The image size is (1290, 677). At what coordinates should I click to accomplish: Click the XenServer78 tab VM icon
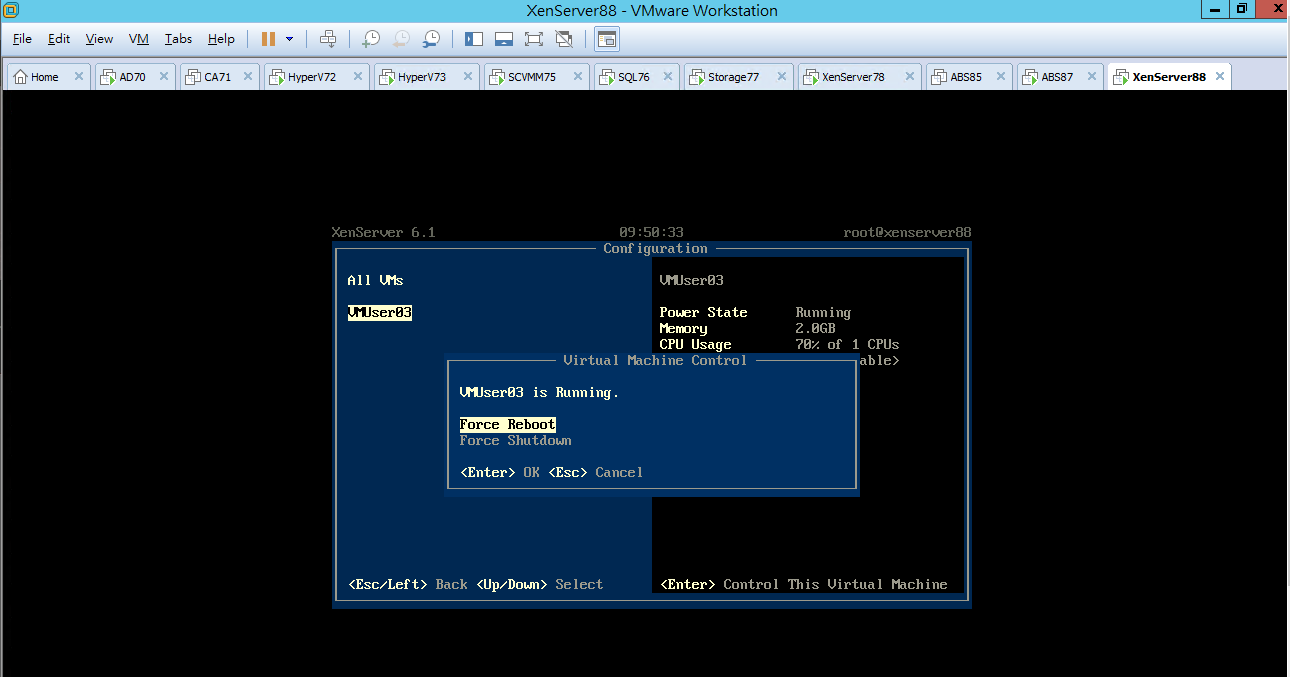coord(811,77)
